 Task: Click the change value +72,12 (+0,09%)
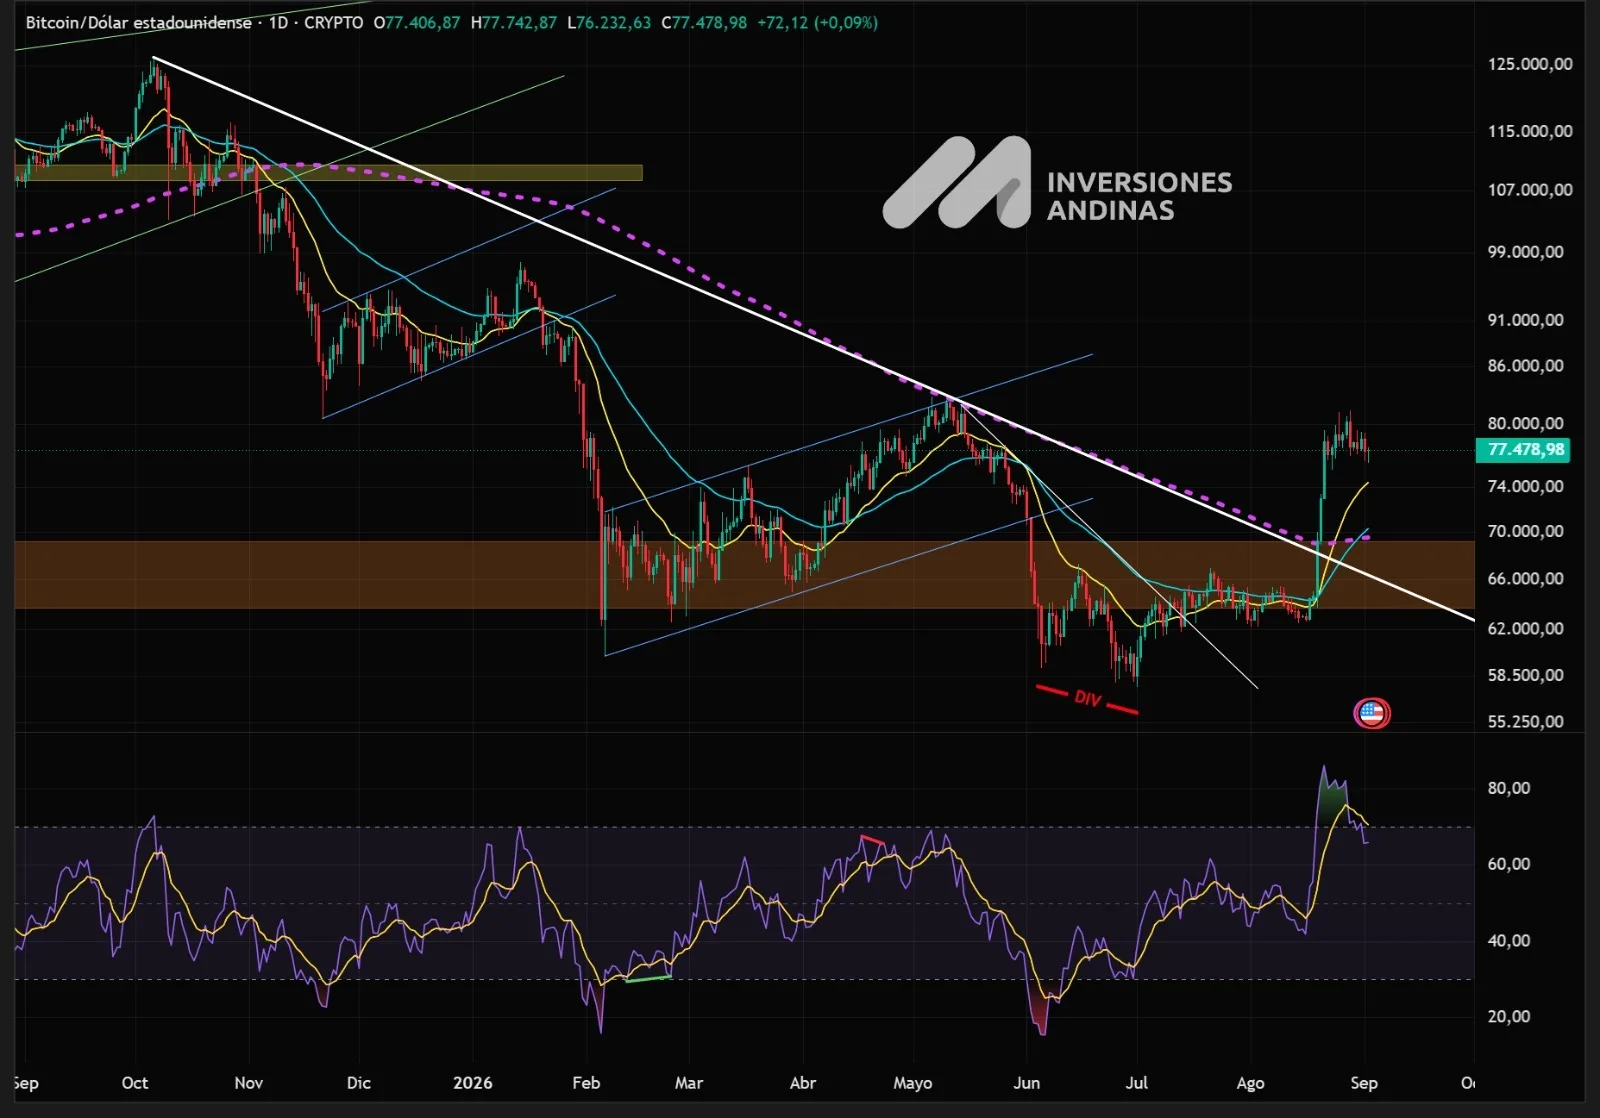tap(817, 22)
